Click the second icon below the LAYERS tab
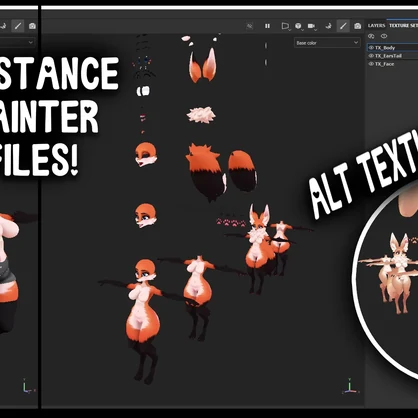The width and height of the screenshot is (418, 418). tap(384, 36)
